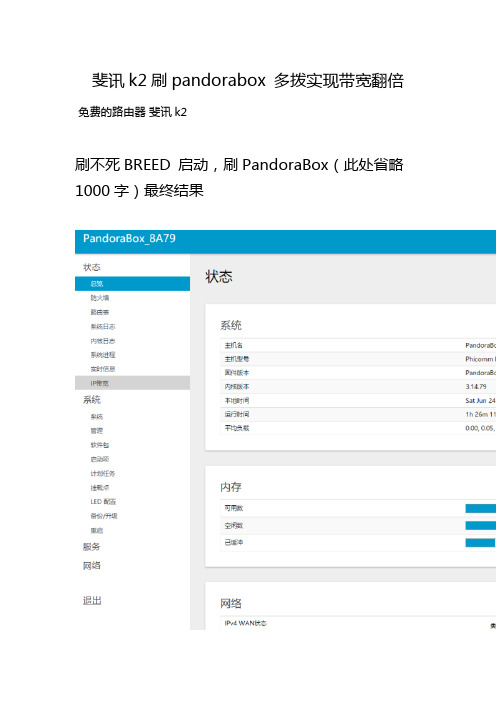Click the 固件版本 row label
Viewport: 496px width, 702px height.
tap(236, 372)
